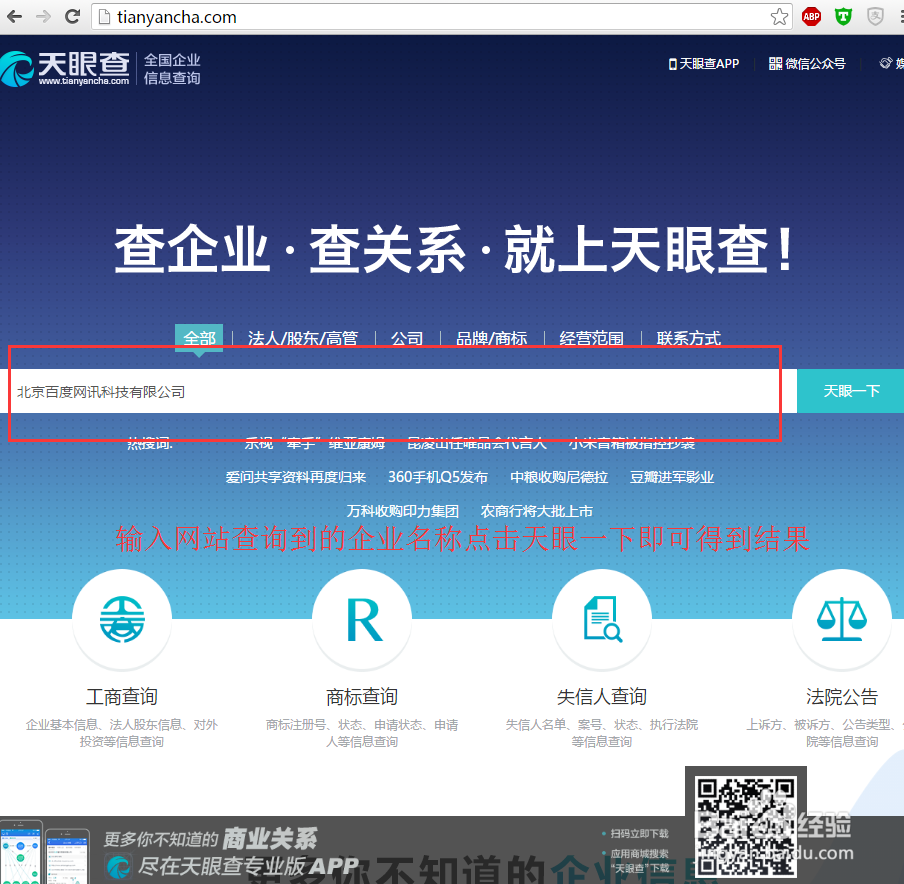Image resolution: width=904 pixels, height=884 pixels.
Task: Click the 法院公告 scales icon
Action: click(x=842, y=619)
